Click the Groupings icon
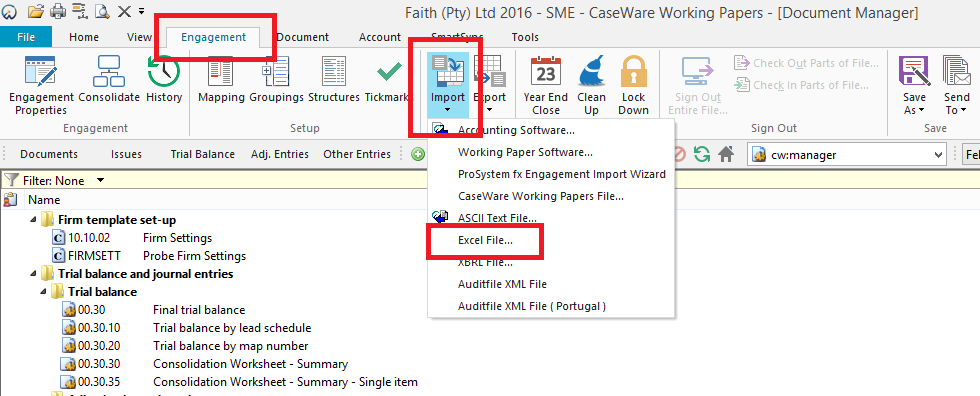 click(276, 72)
